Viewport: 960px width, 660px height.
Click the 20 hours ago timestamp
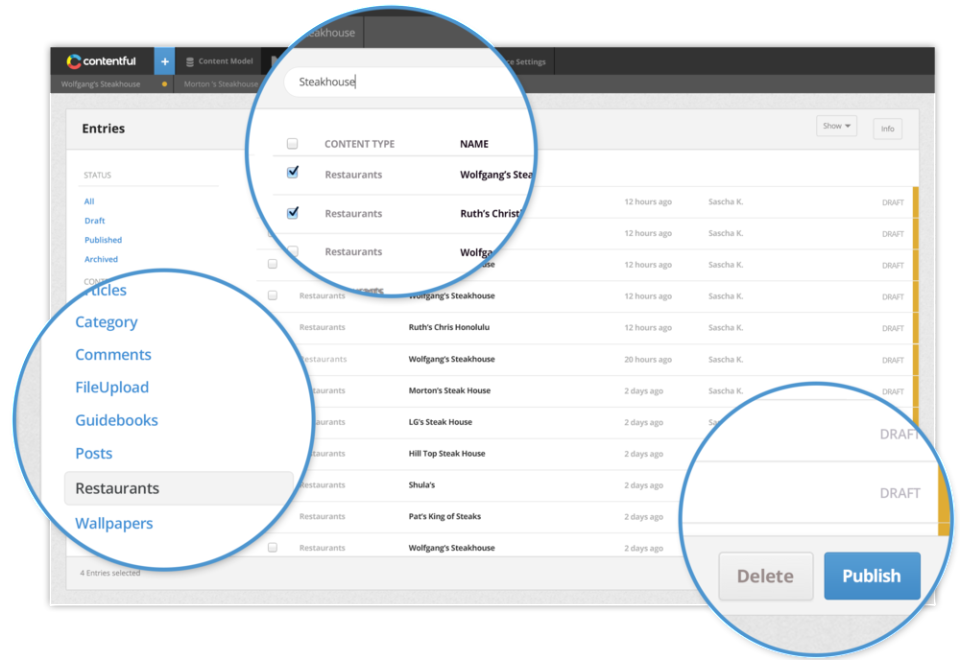click(648, 359)
